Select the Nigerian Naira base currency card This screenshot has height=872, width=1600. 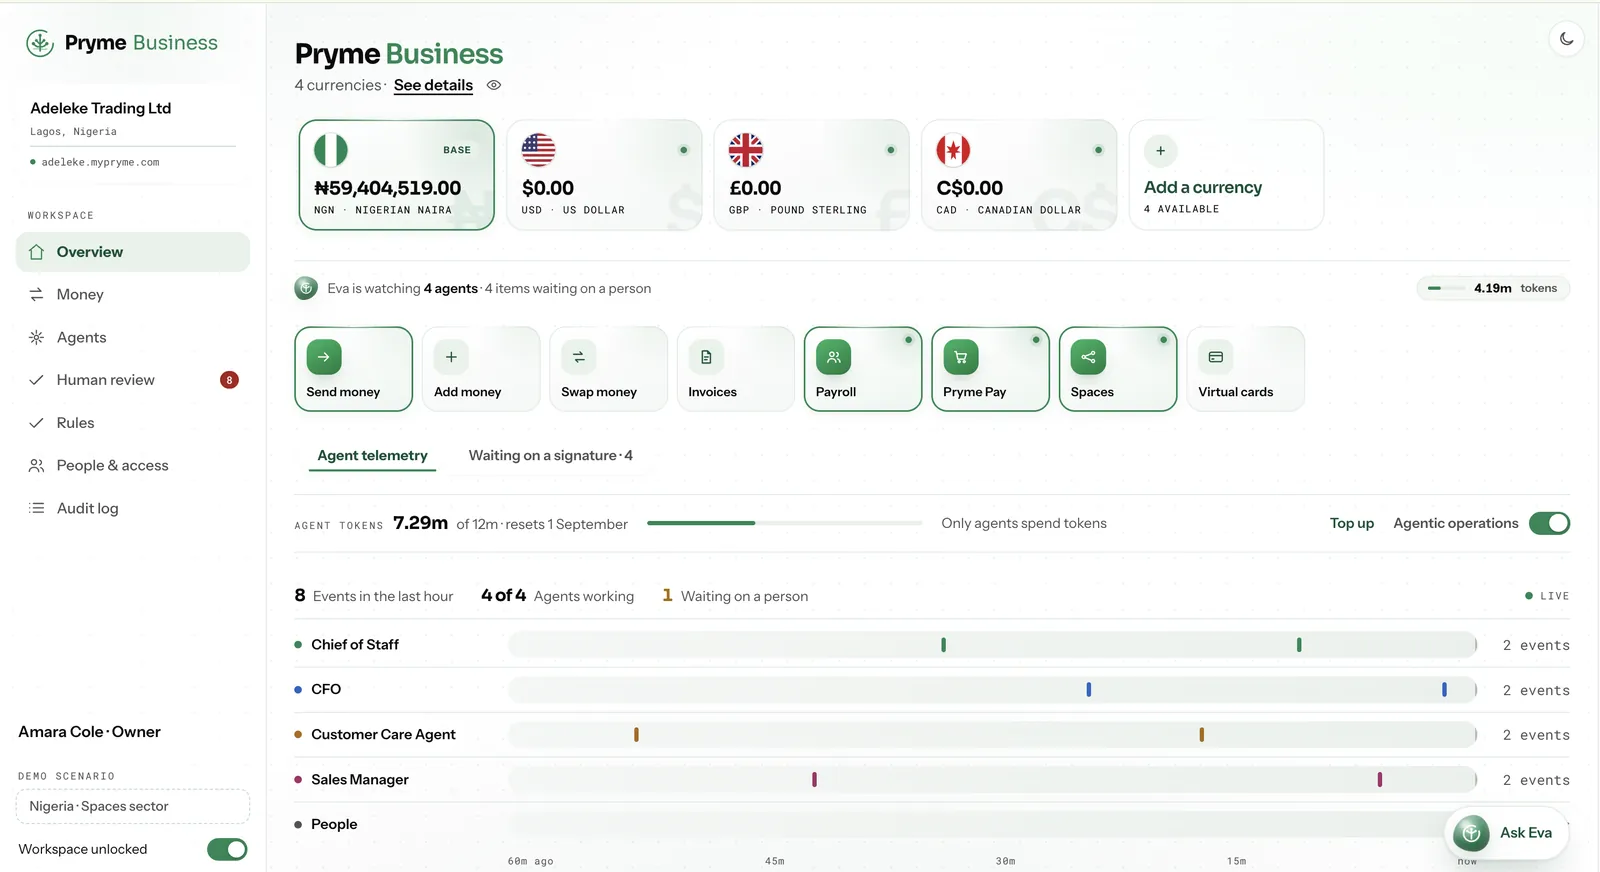[397, 175]
